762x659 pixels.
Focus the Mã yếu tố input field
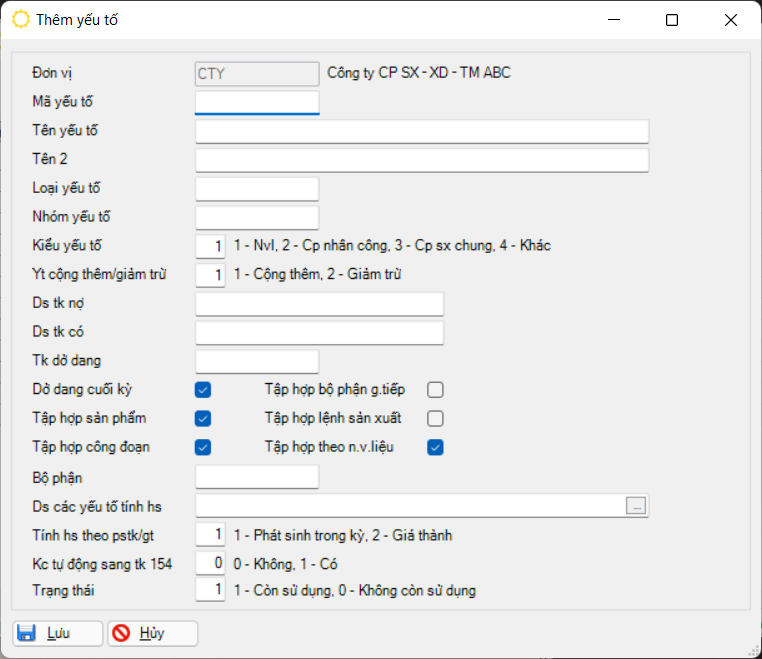(257, 102)
